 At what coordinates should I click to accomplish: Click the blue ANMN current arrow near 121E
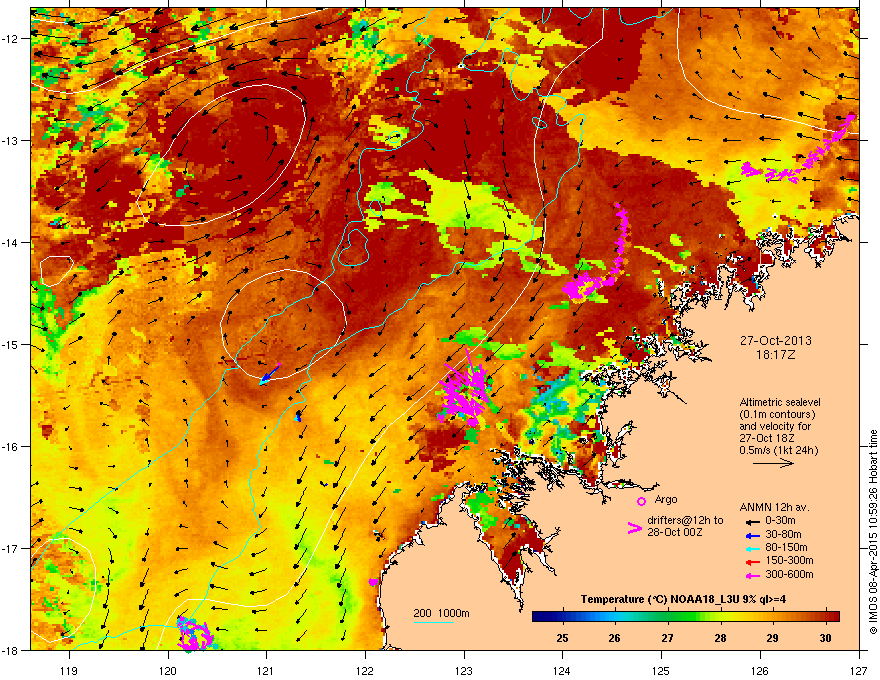(270, 374)
